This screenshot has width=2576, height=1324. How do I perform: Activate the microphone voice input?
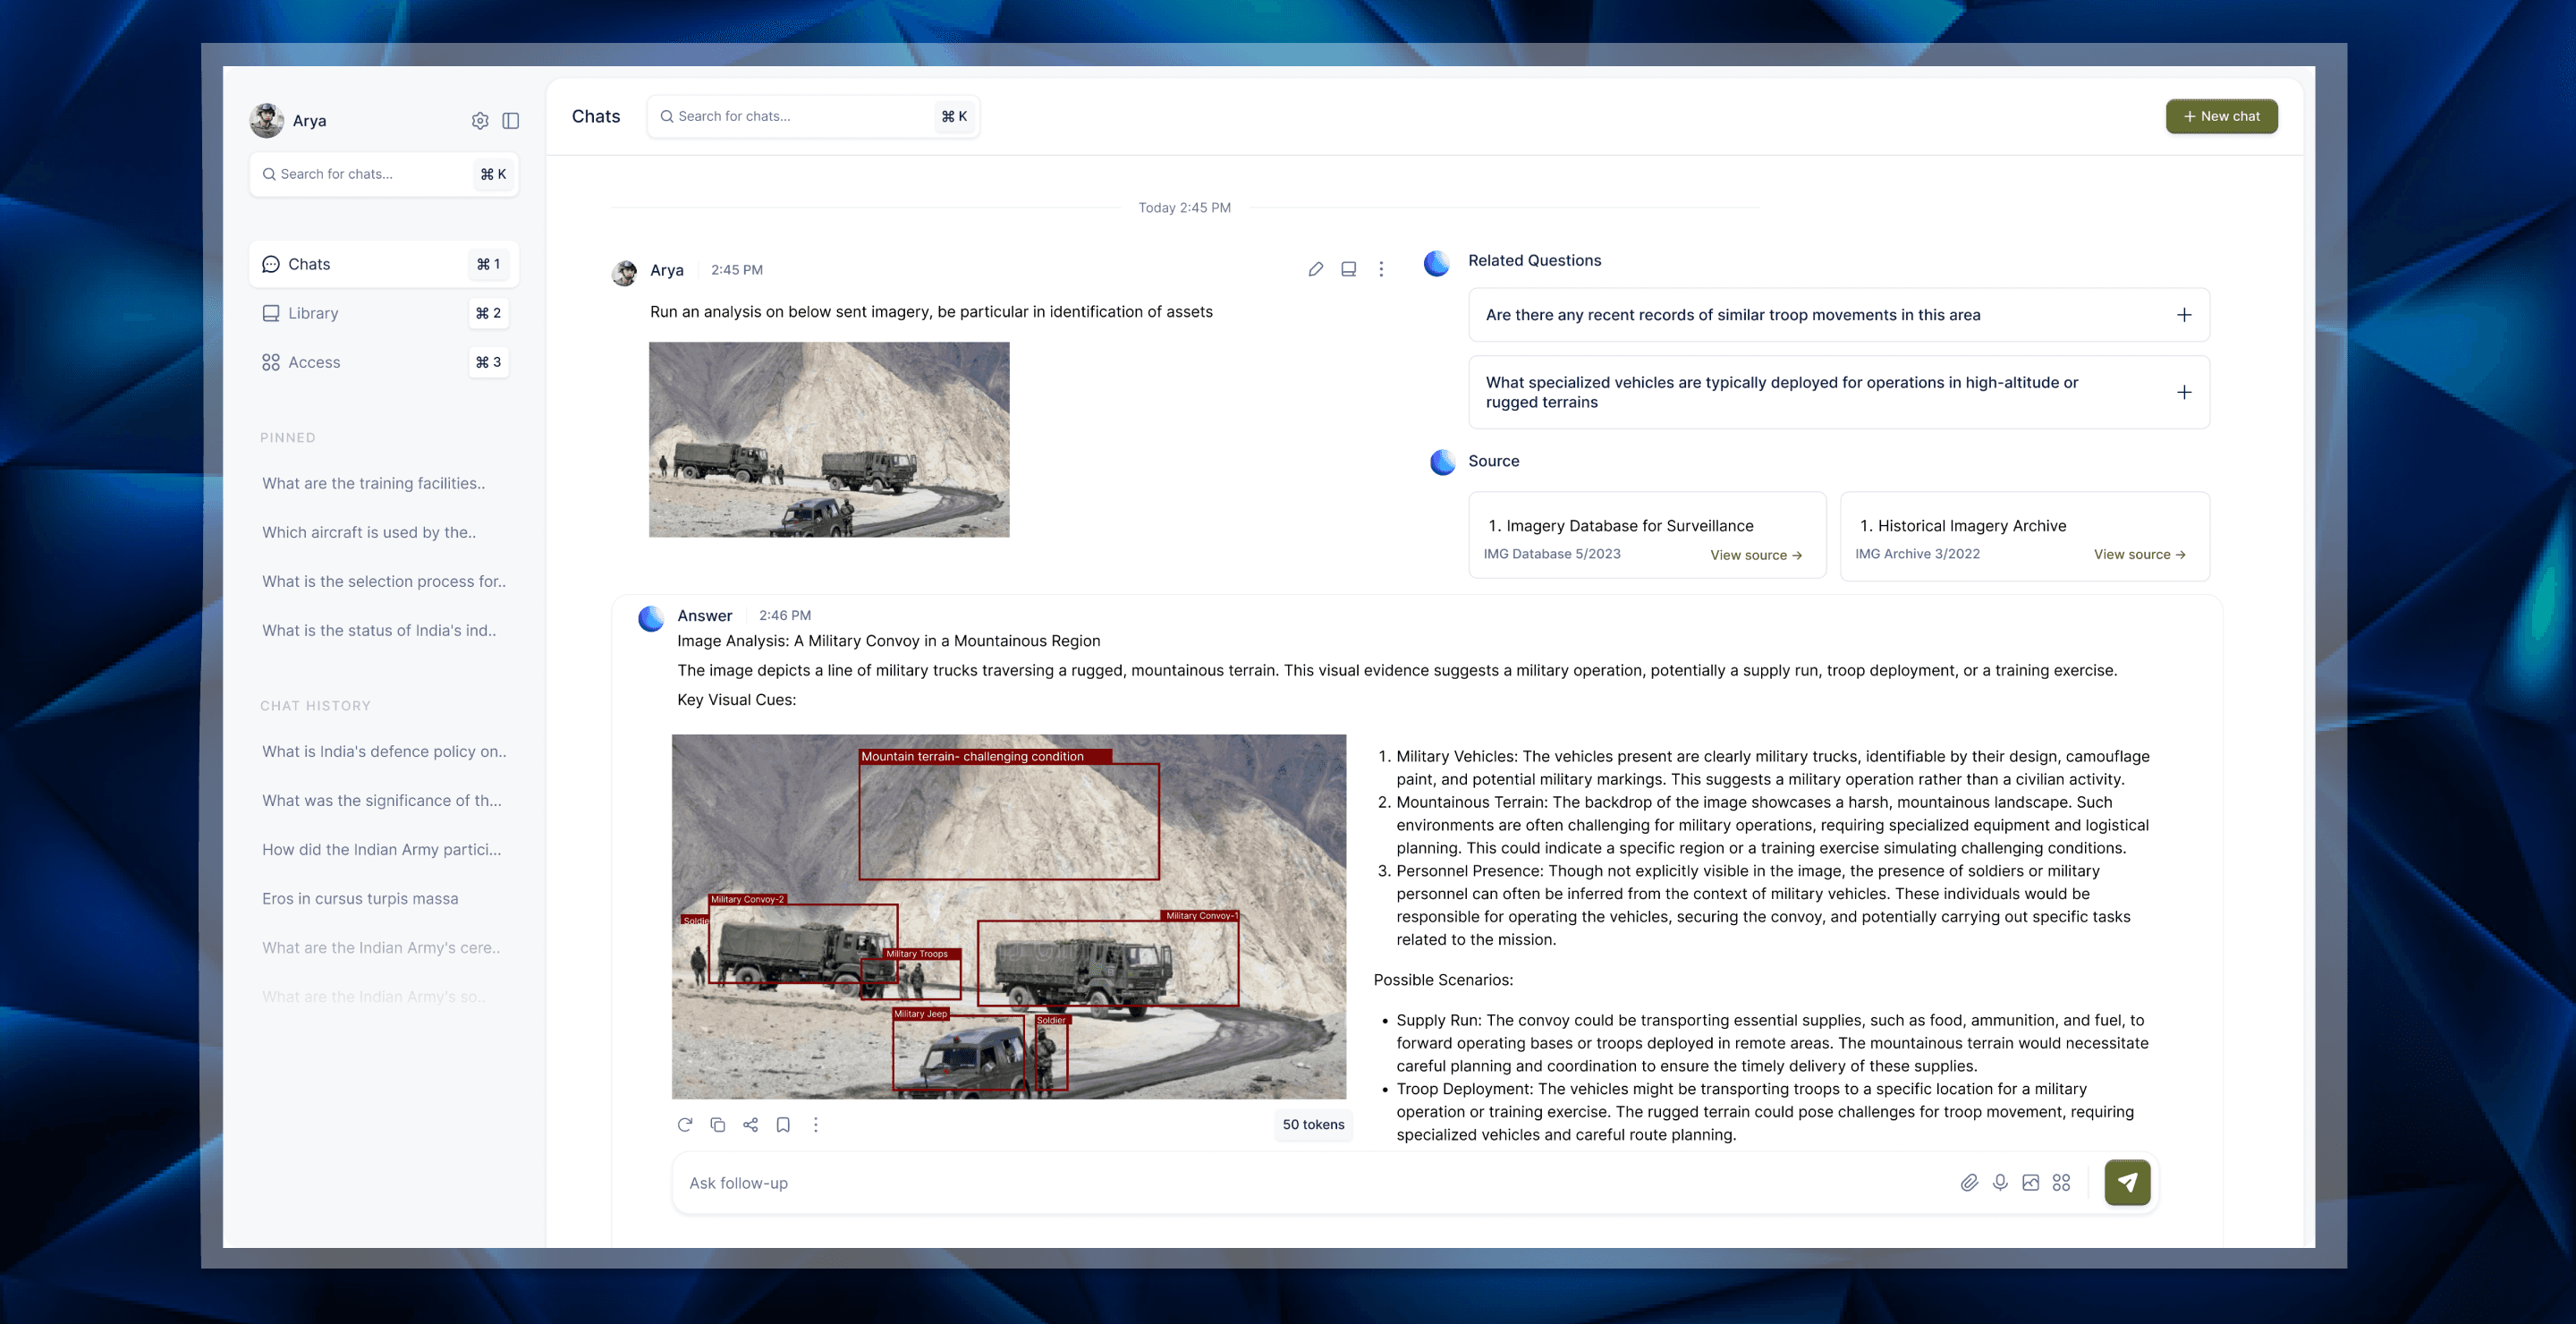tap(2000, 1182)
